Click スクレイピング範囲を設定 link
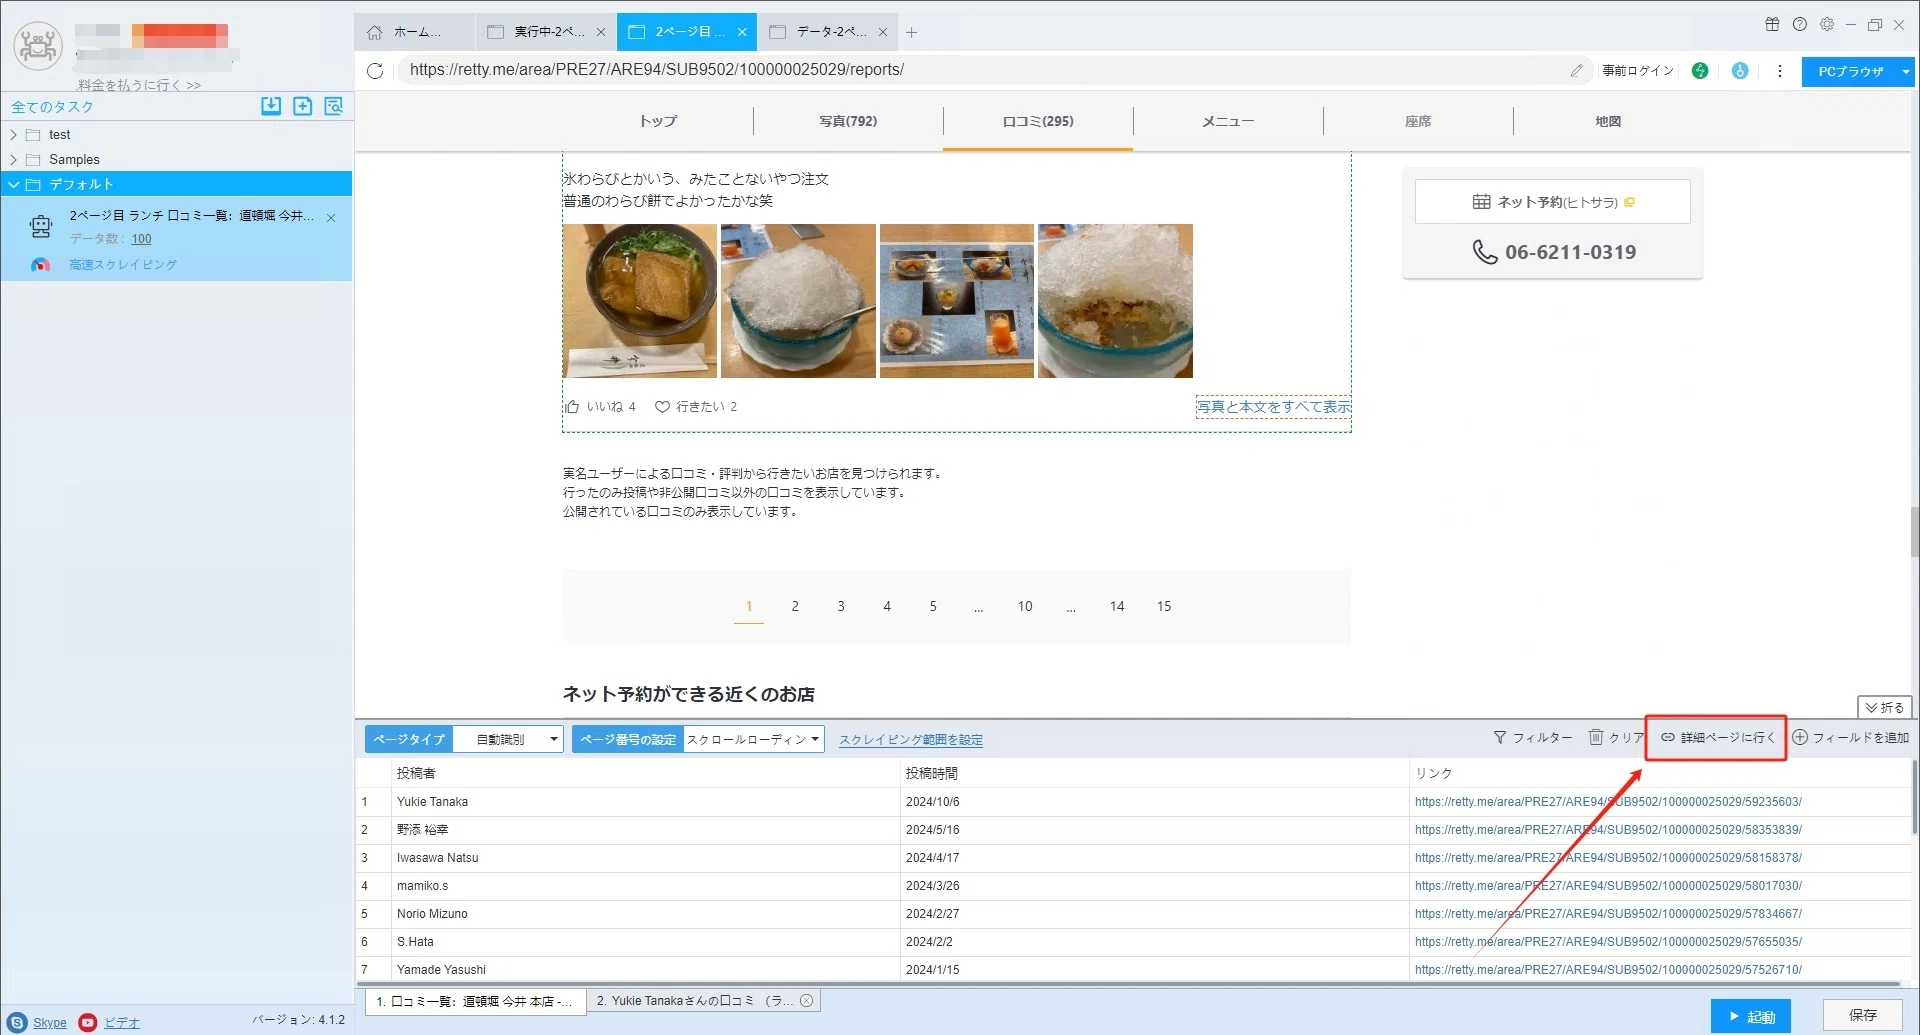1920x1035 pixels. coord(910,740)
